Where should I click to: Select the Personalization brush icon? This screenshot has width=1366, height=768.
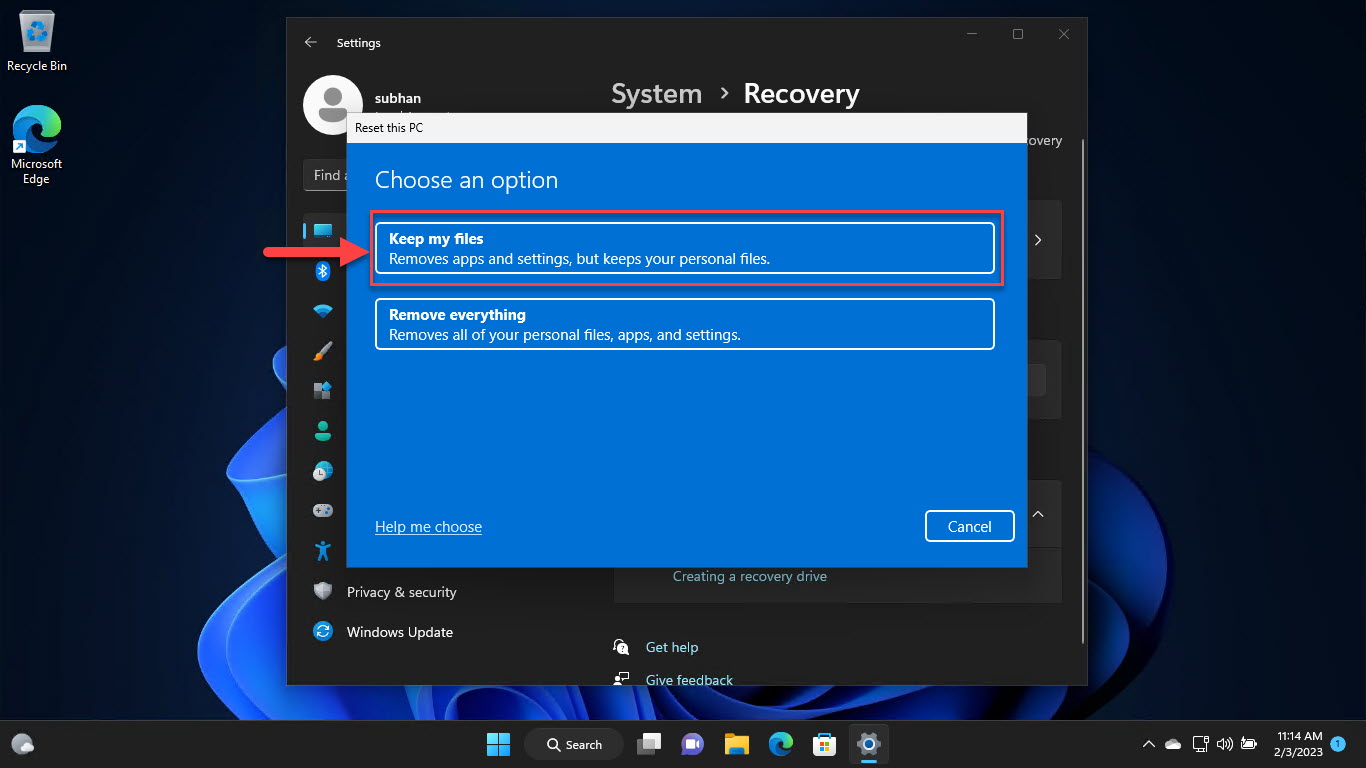tap(322, 351)
